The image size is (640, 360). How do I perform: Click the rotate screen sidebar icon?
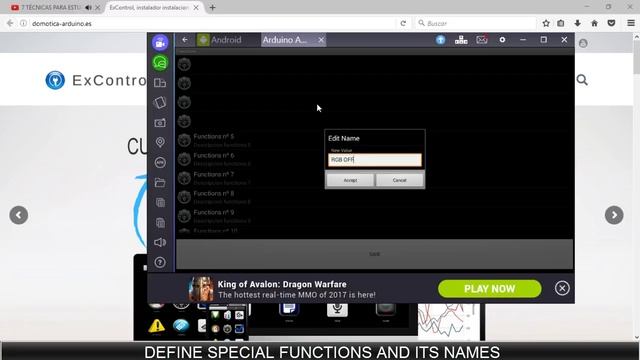pyautogui.click(x=160, y=102)
